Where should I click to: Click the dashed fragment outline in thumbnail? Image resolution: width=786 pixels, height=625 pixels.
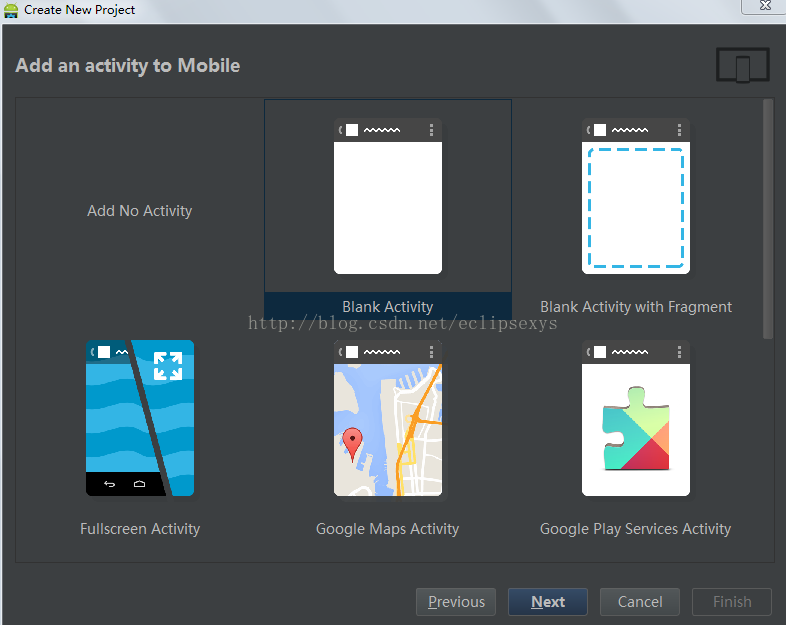pyautogui.click(x=636, y=207)
